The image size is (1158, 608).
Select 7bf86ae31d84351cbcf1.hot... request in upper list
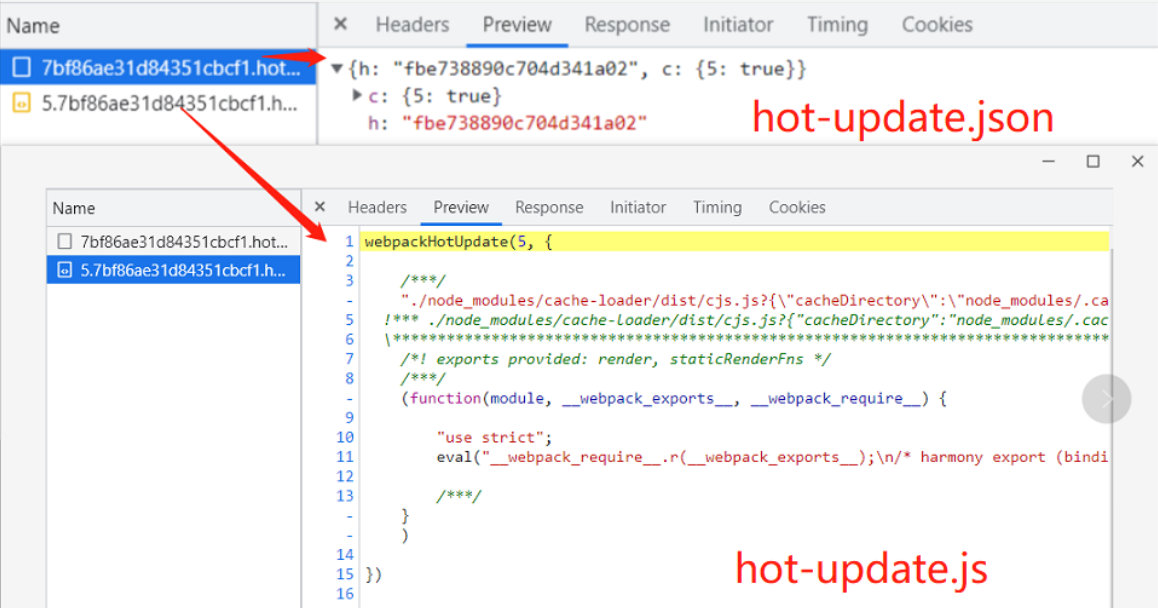pos(158,67)
